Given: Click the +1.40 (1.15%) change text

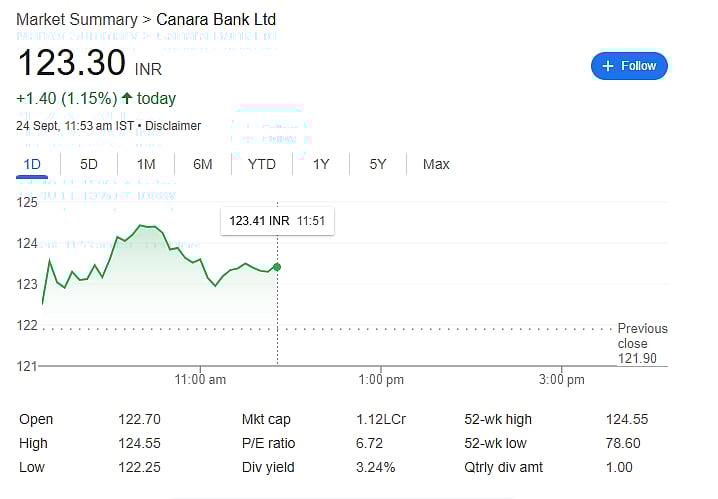Looking at the screenshot, I should coord(67,98).
